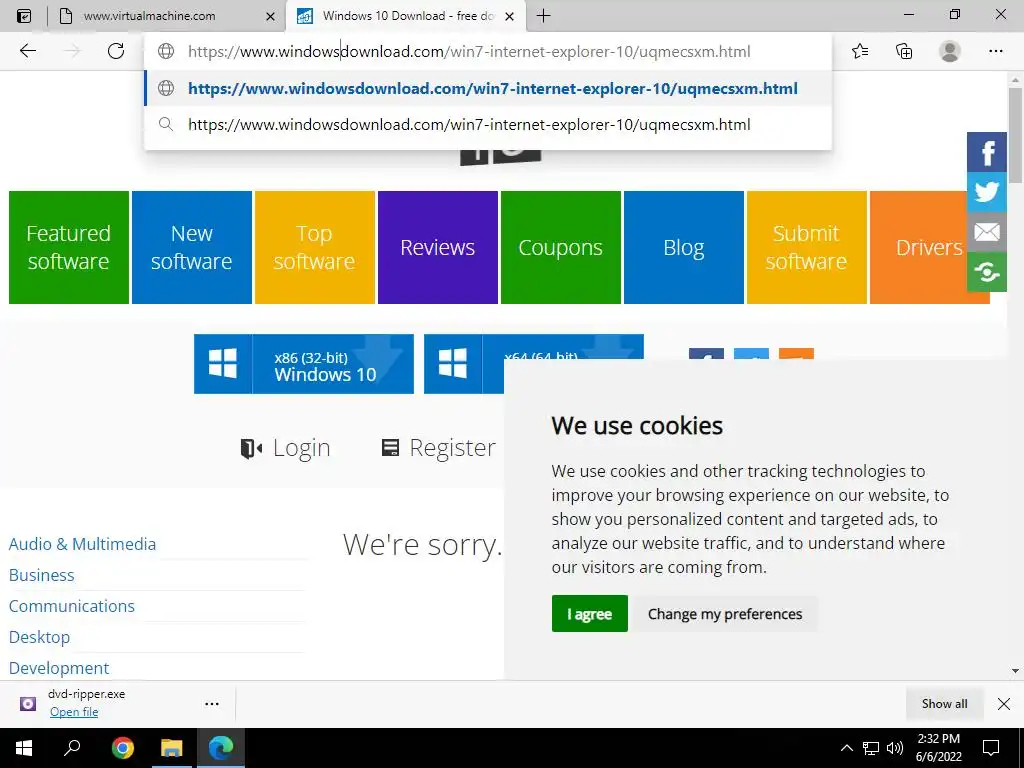This screenshot has width=1024, height=768.
Task: Reload the page with the refresh icon
Action: 116,51
